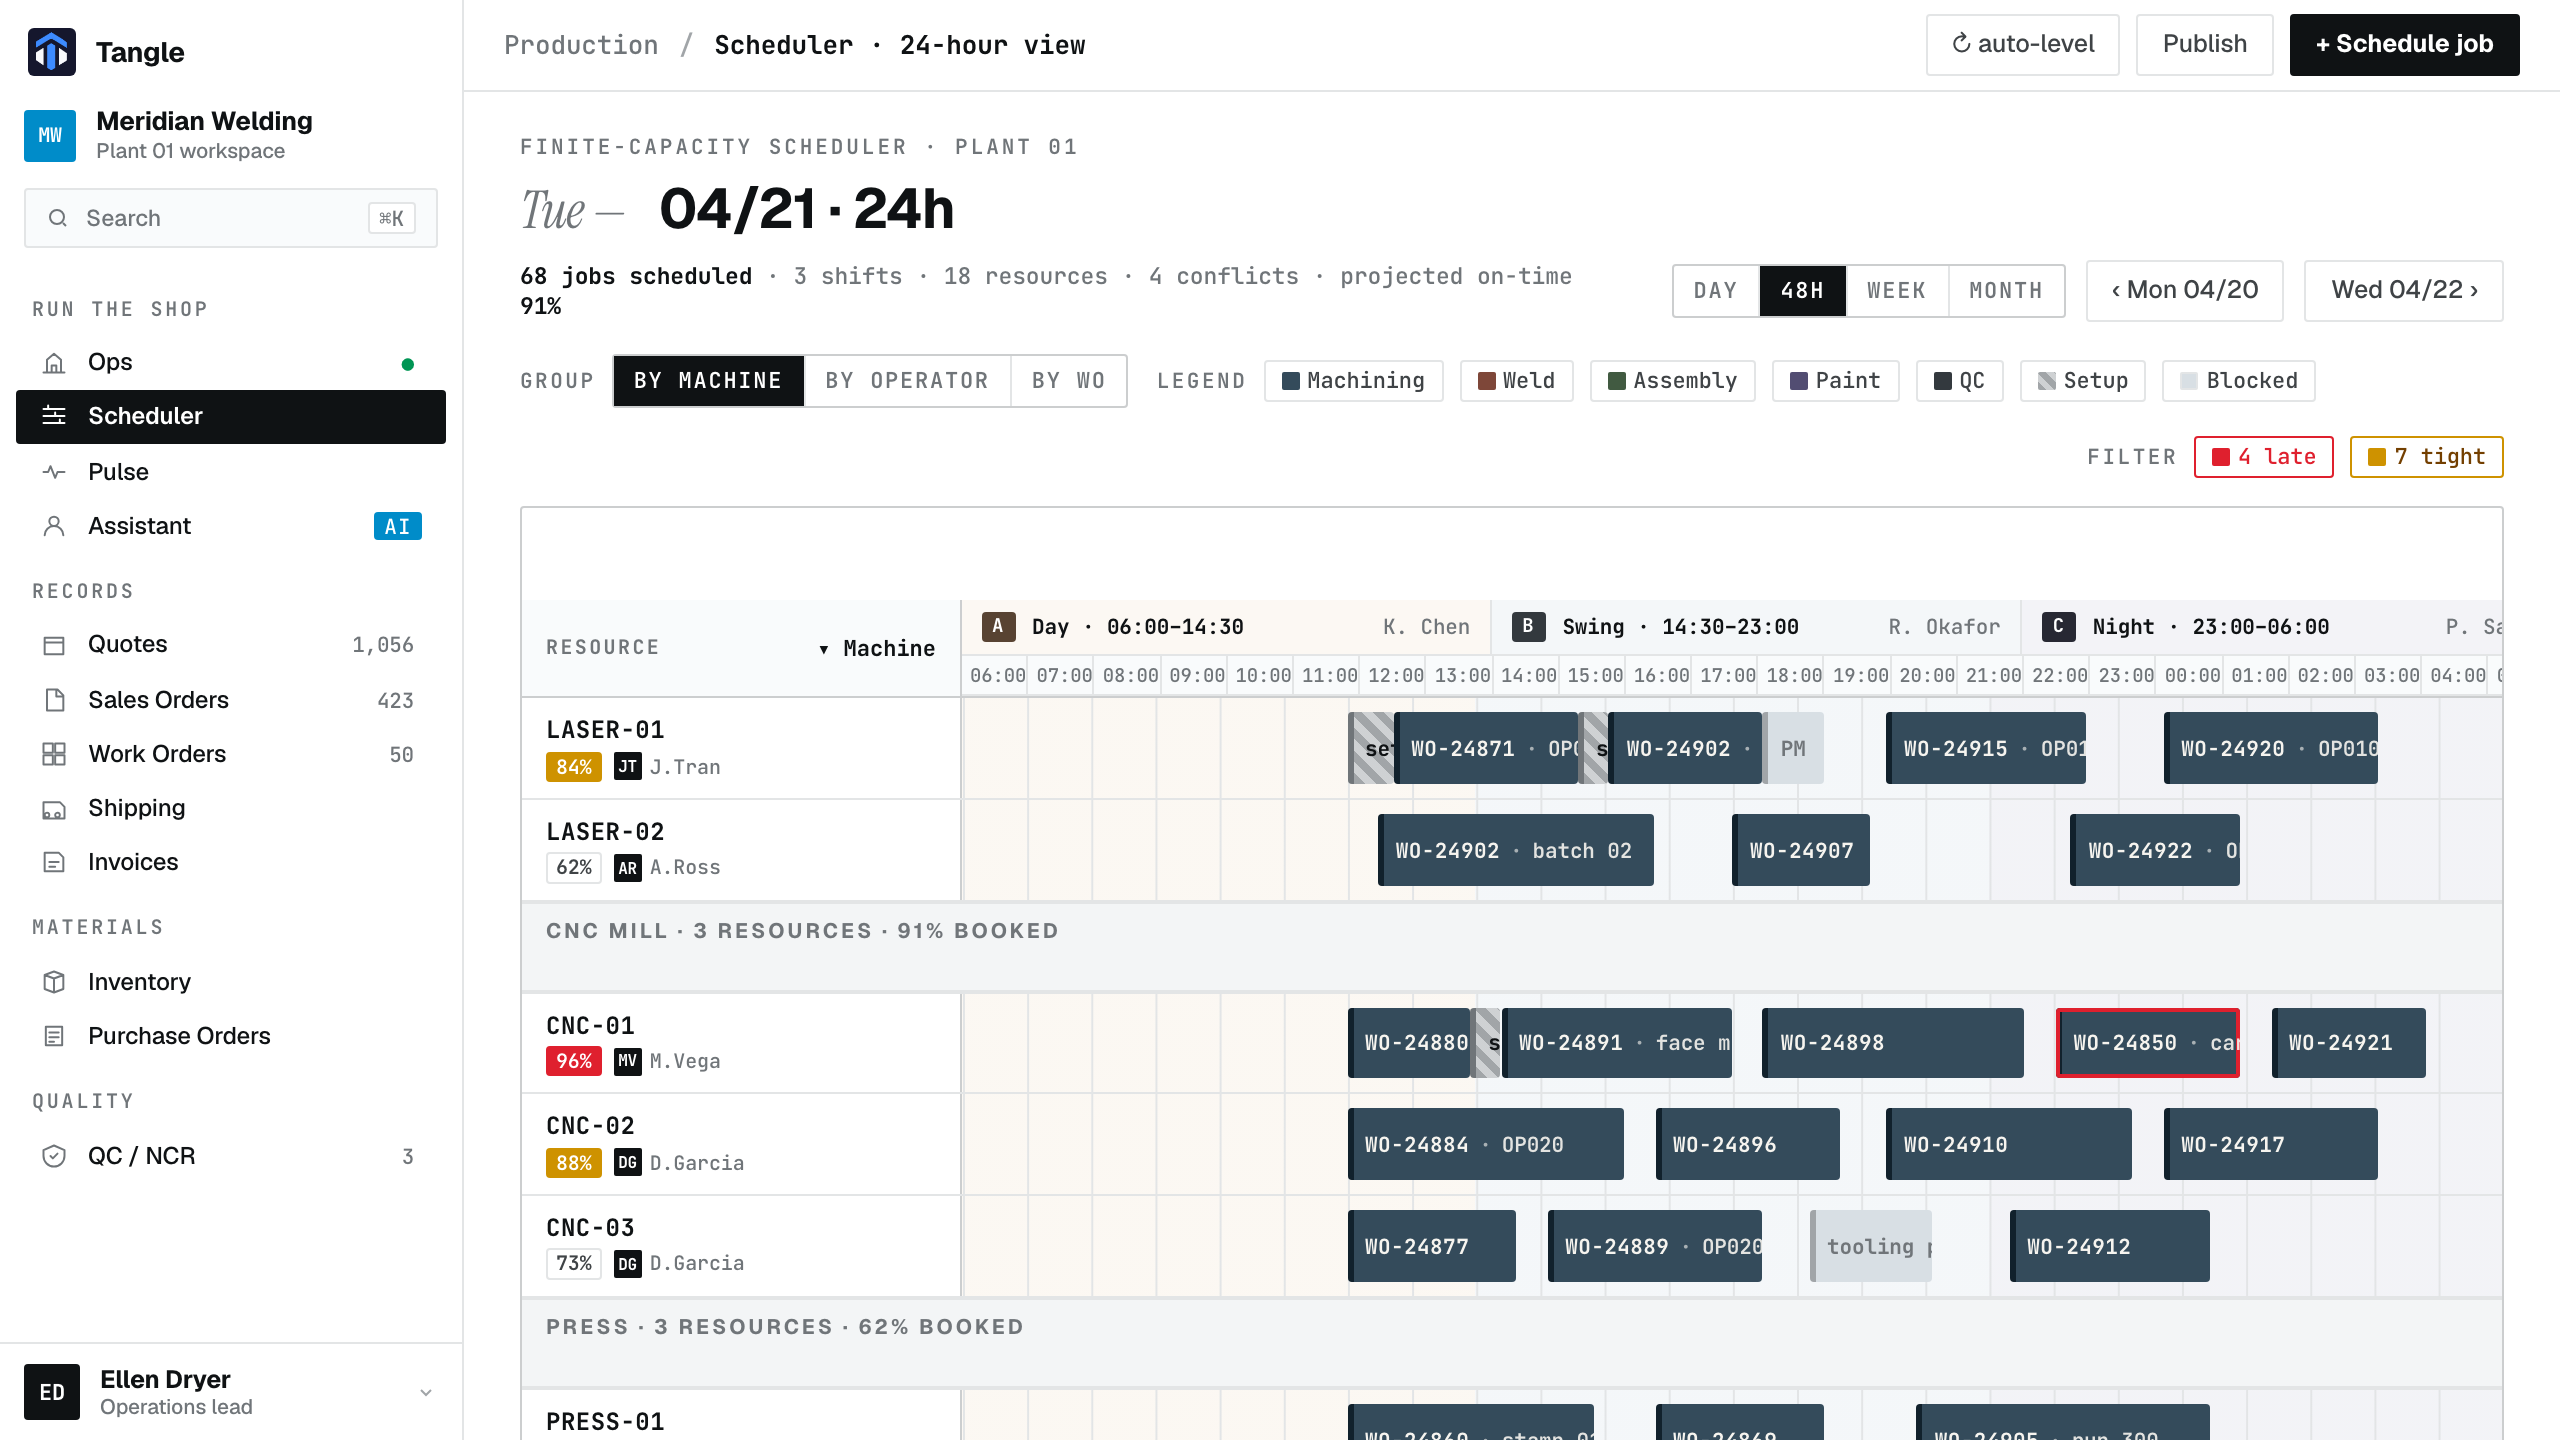
Task: Click the shift C Night badge
Action: (2058, 626)
